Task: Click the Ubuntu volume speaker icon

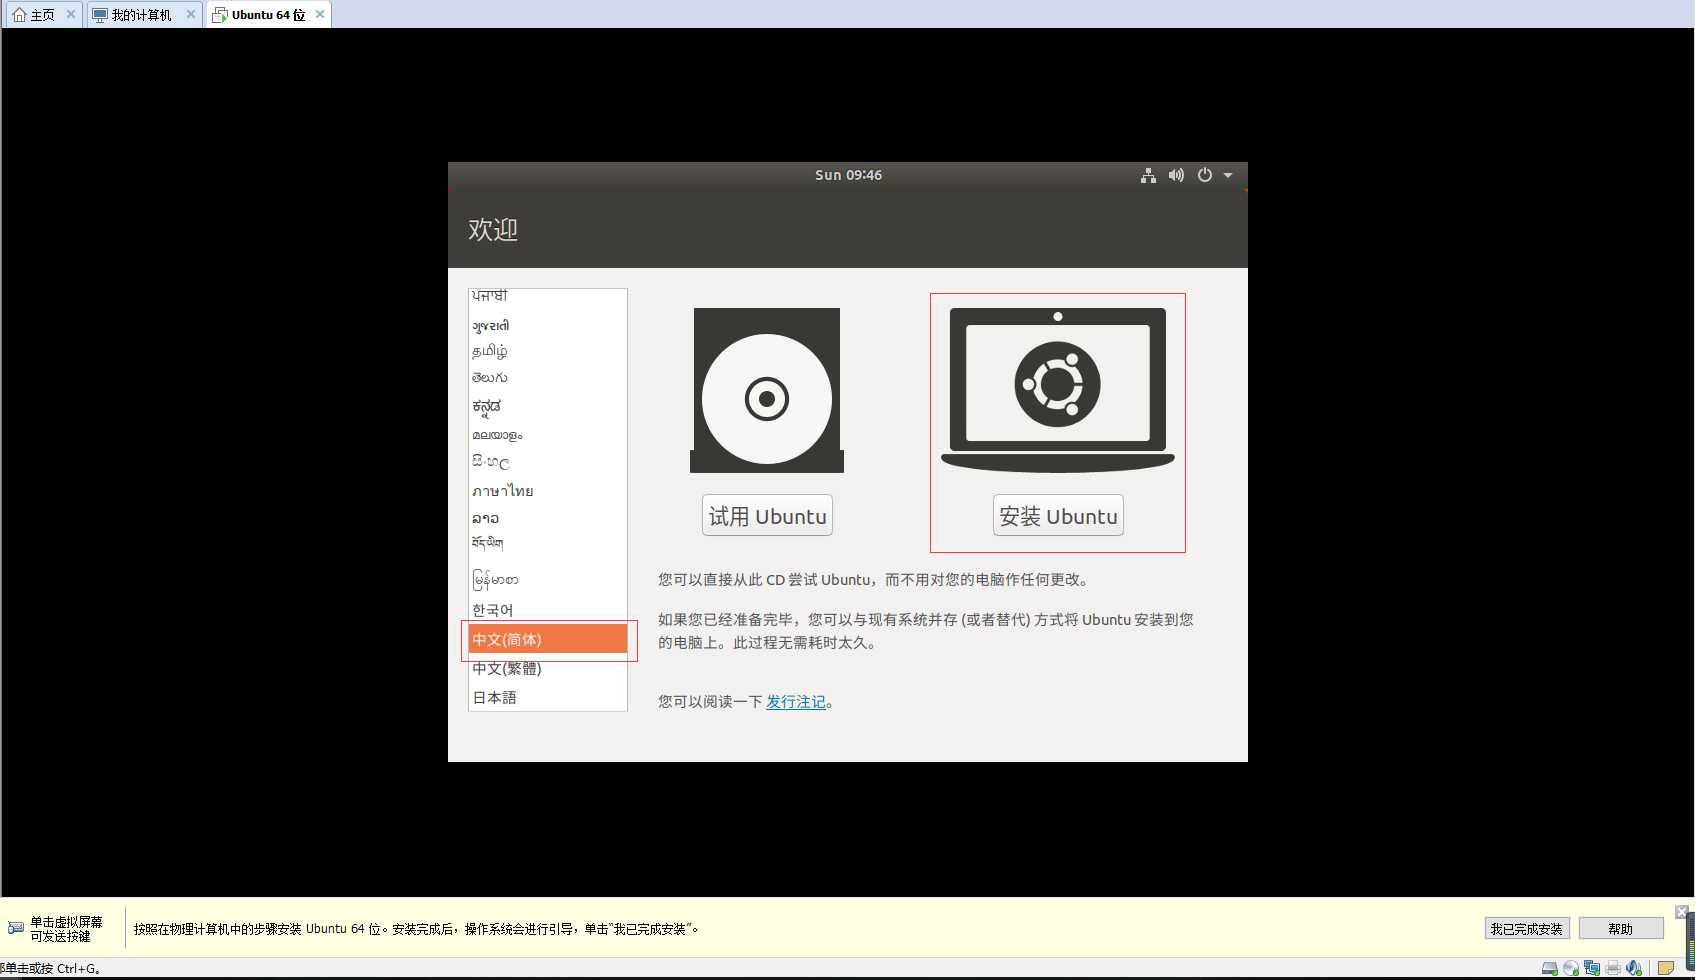Action: coord(1176,175)
